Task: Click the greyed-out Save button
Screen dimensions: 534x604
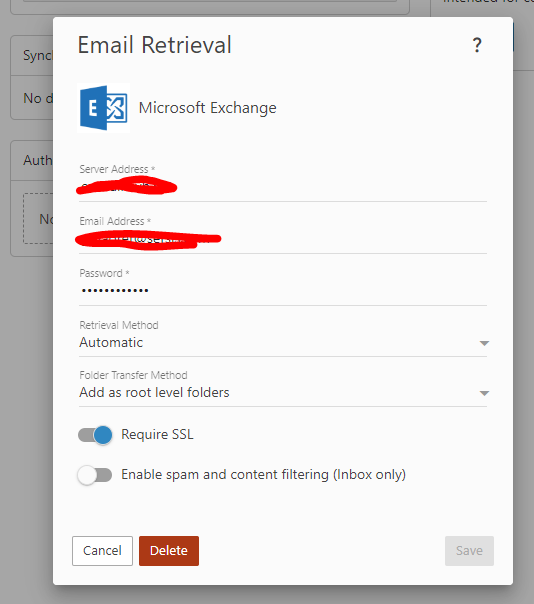Action: click(x=469, y=551)
